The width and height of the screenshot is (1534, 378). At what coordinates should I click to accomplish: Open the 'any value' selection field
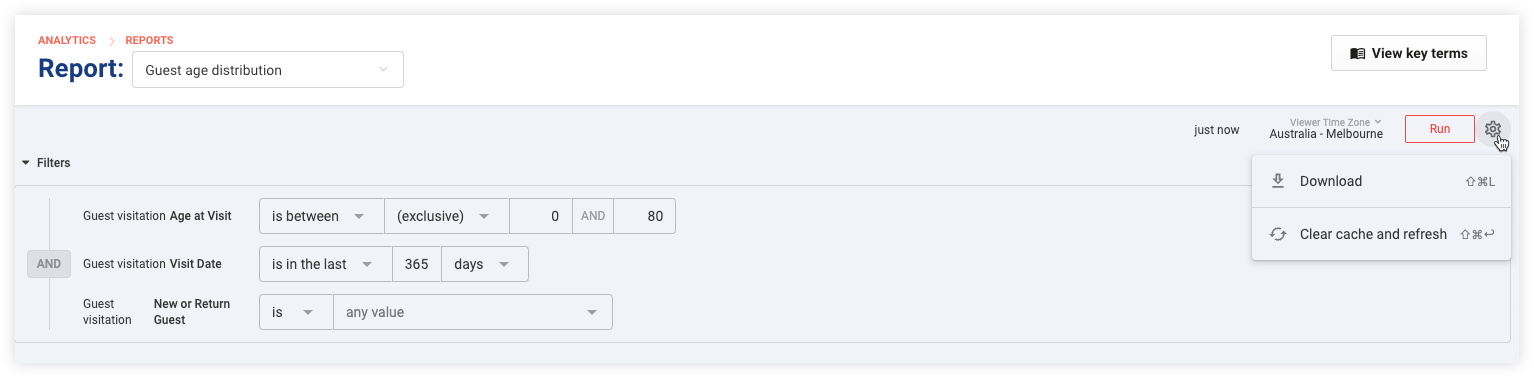473,312
